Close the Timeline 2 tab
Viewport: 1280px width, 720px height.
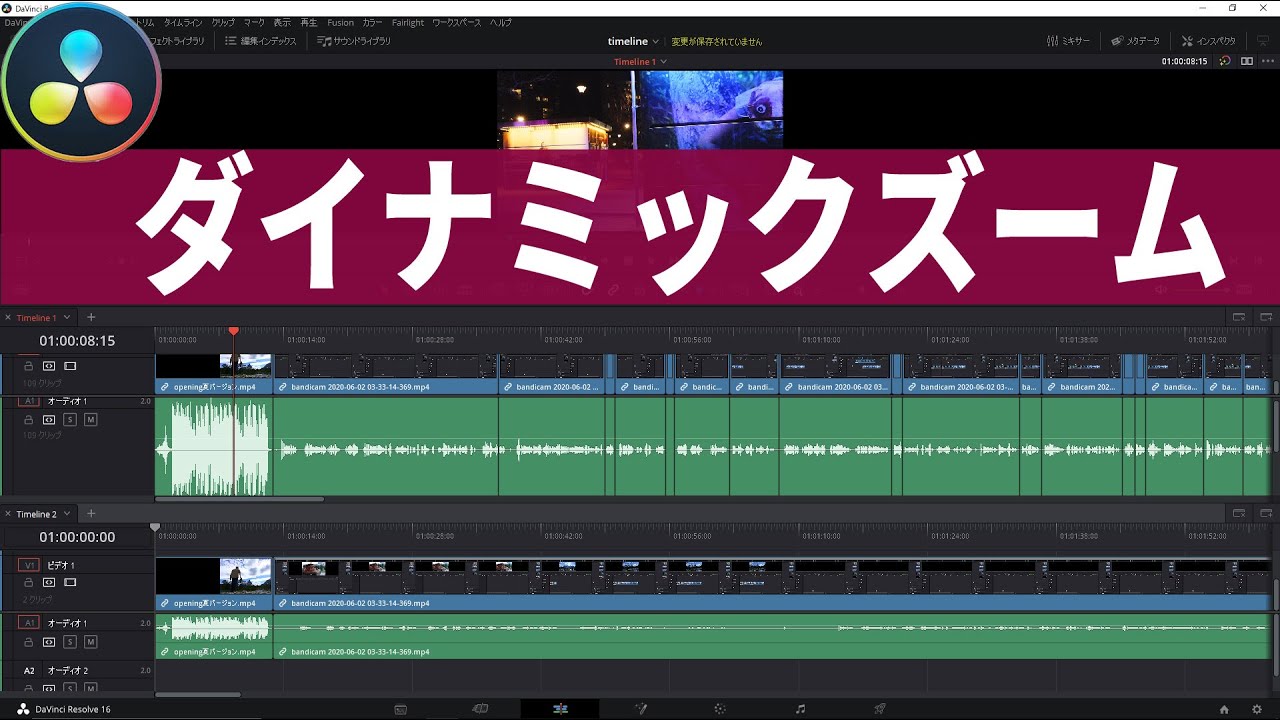click(8, 514)
